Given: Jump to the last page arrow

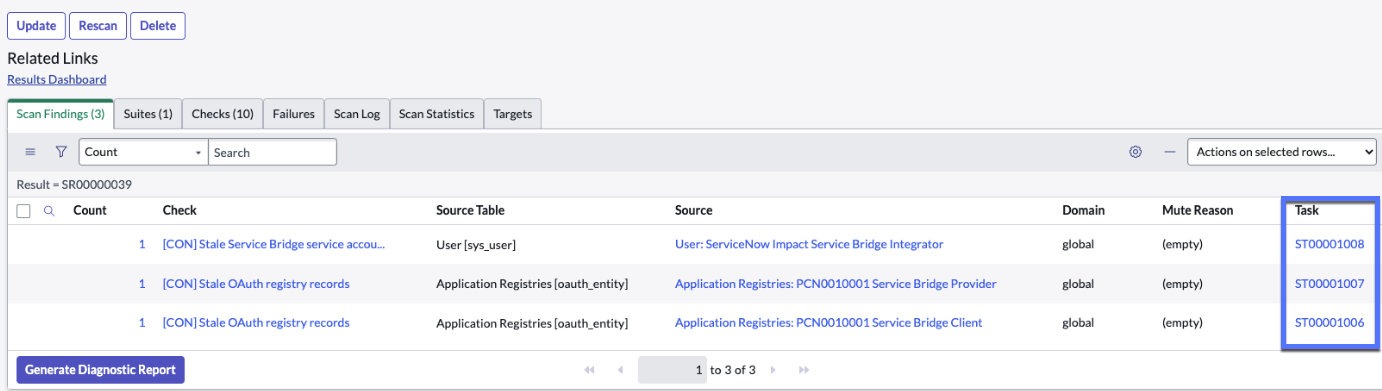Looking at the screenshot, I should pos(804,370).
